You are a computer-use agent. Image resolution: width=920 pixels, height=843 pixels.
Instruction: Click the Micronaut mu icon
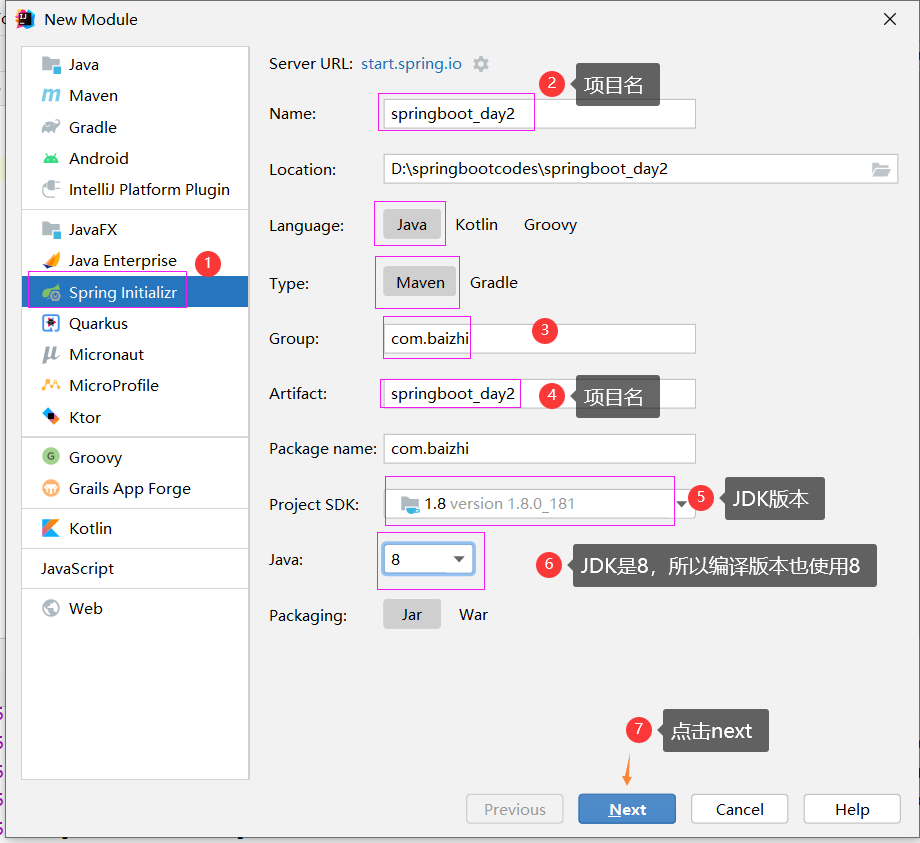51,354
